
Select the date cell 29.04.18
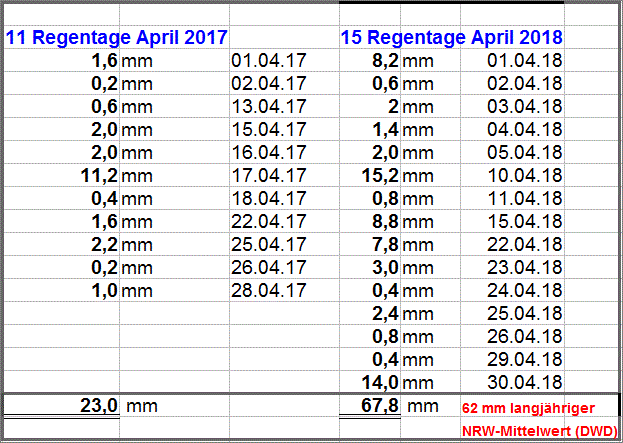pos(525,360)
